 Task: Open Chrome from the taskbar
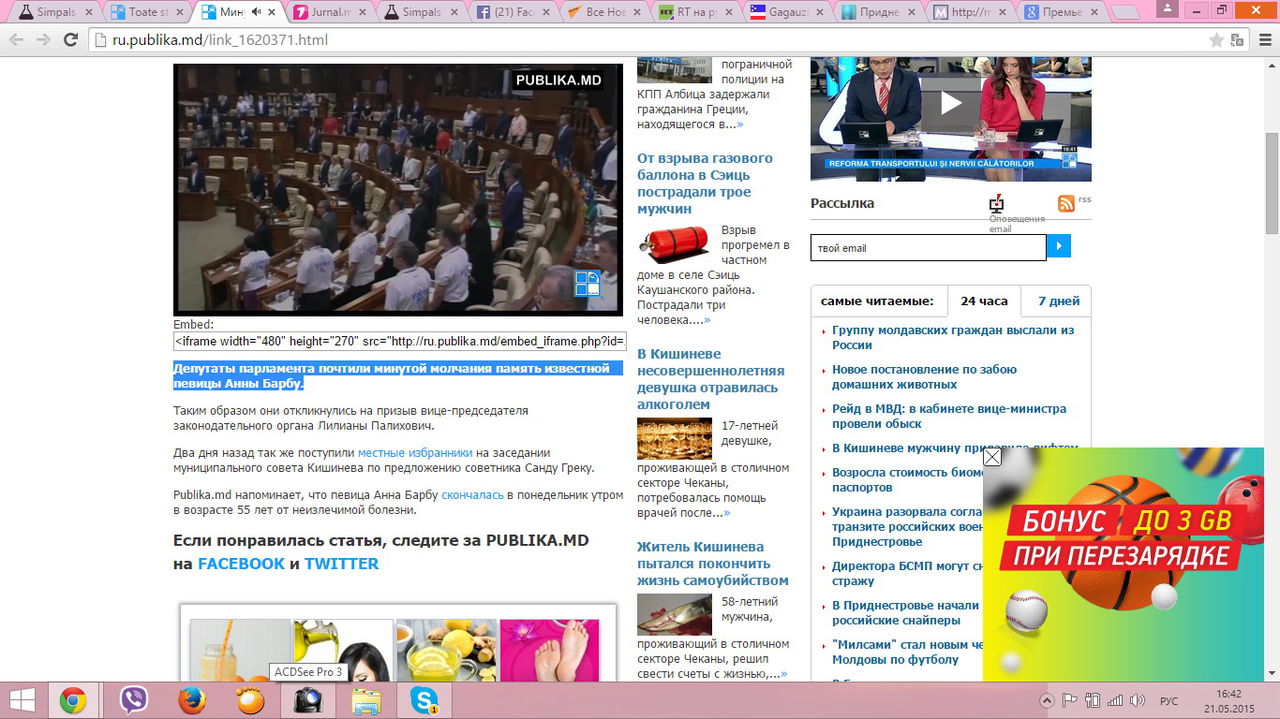tap(72, 701)
